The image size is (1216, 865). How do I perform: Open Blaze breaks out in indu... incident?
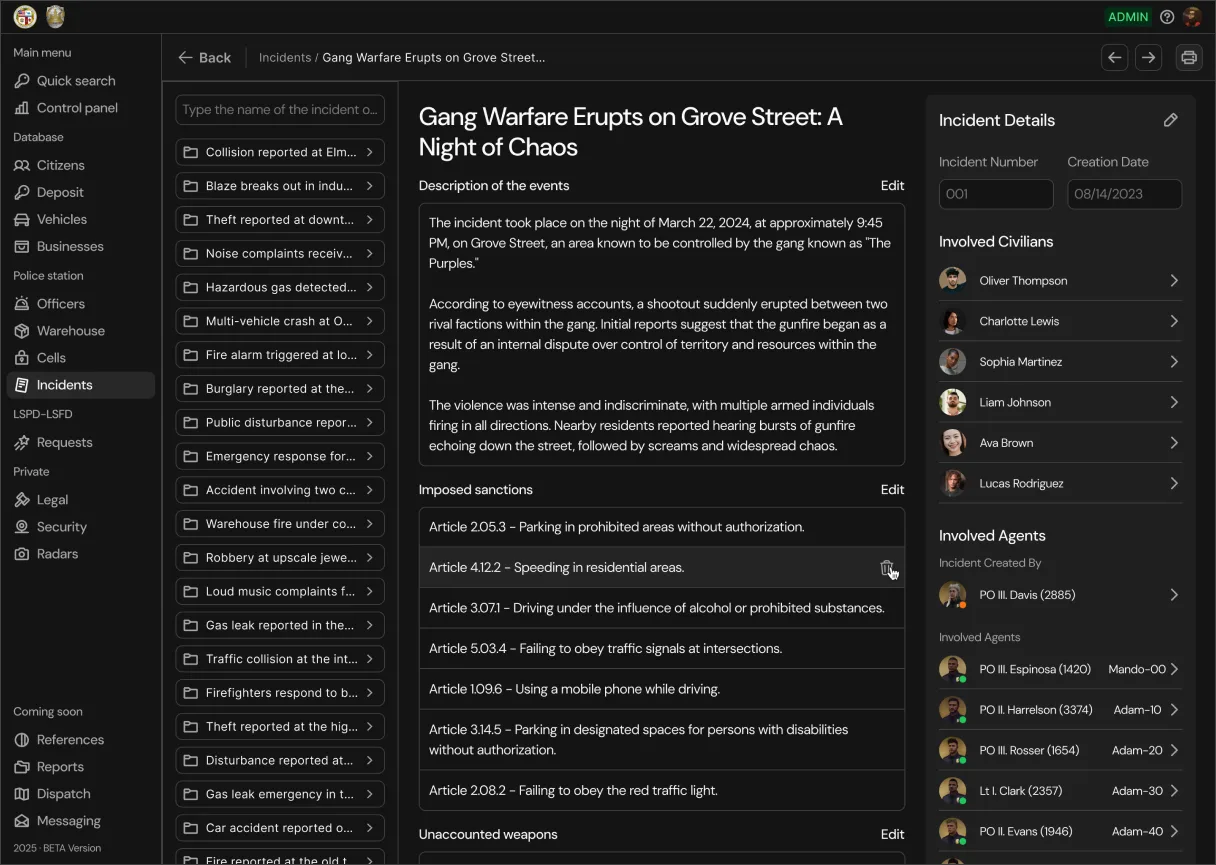point(280,186)
